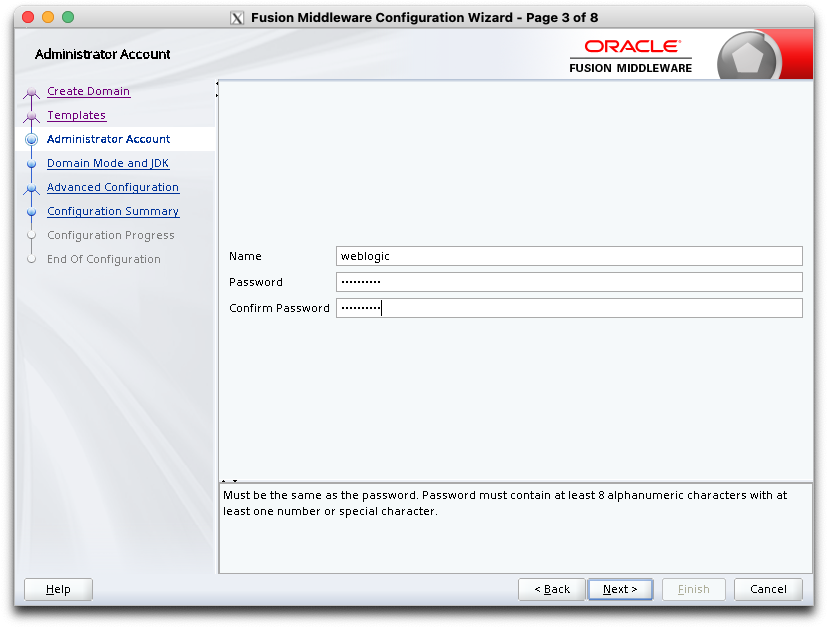
Task: Open Help for this wizard page
Action: coord(58,589)
